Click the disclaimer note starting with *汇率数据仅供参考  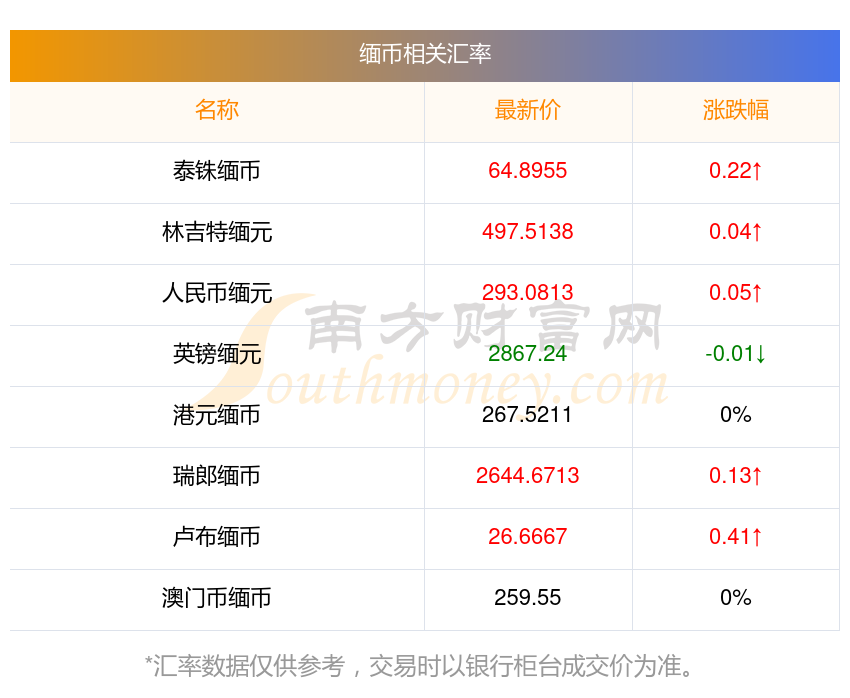pyautogui.click(x=419, y=666)
